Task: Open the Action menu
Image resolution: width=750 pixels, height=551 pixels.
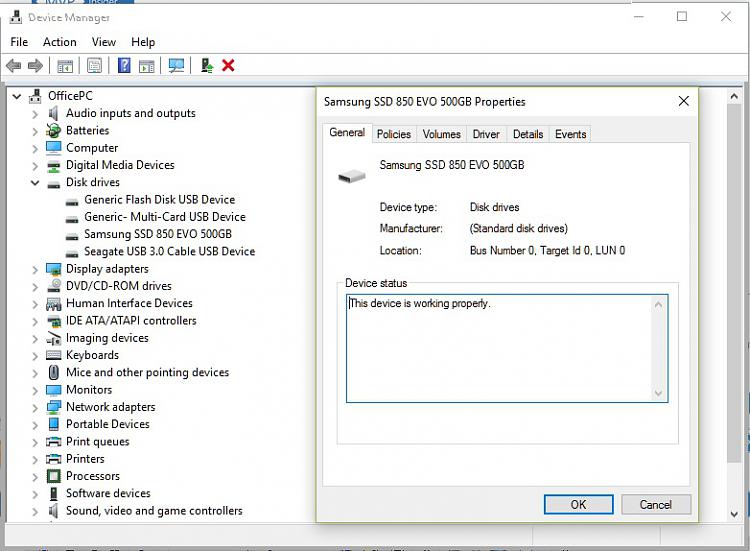Action: pos(60,42)
